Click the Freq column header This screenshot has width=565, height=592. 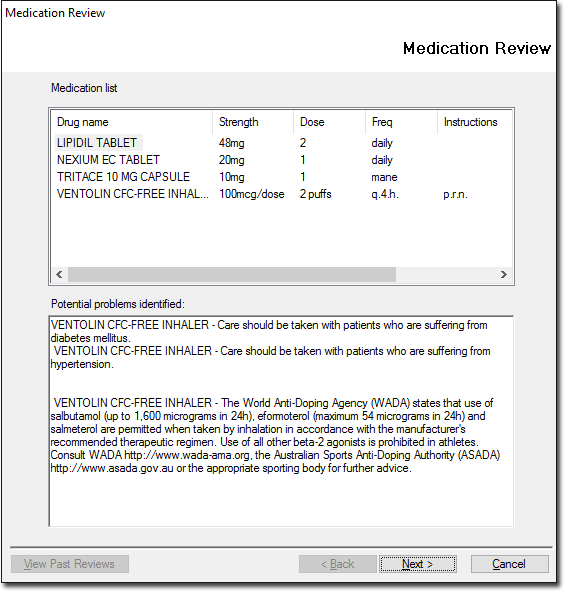(x=401, y=122)
